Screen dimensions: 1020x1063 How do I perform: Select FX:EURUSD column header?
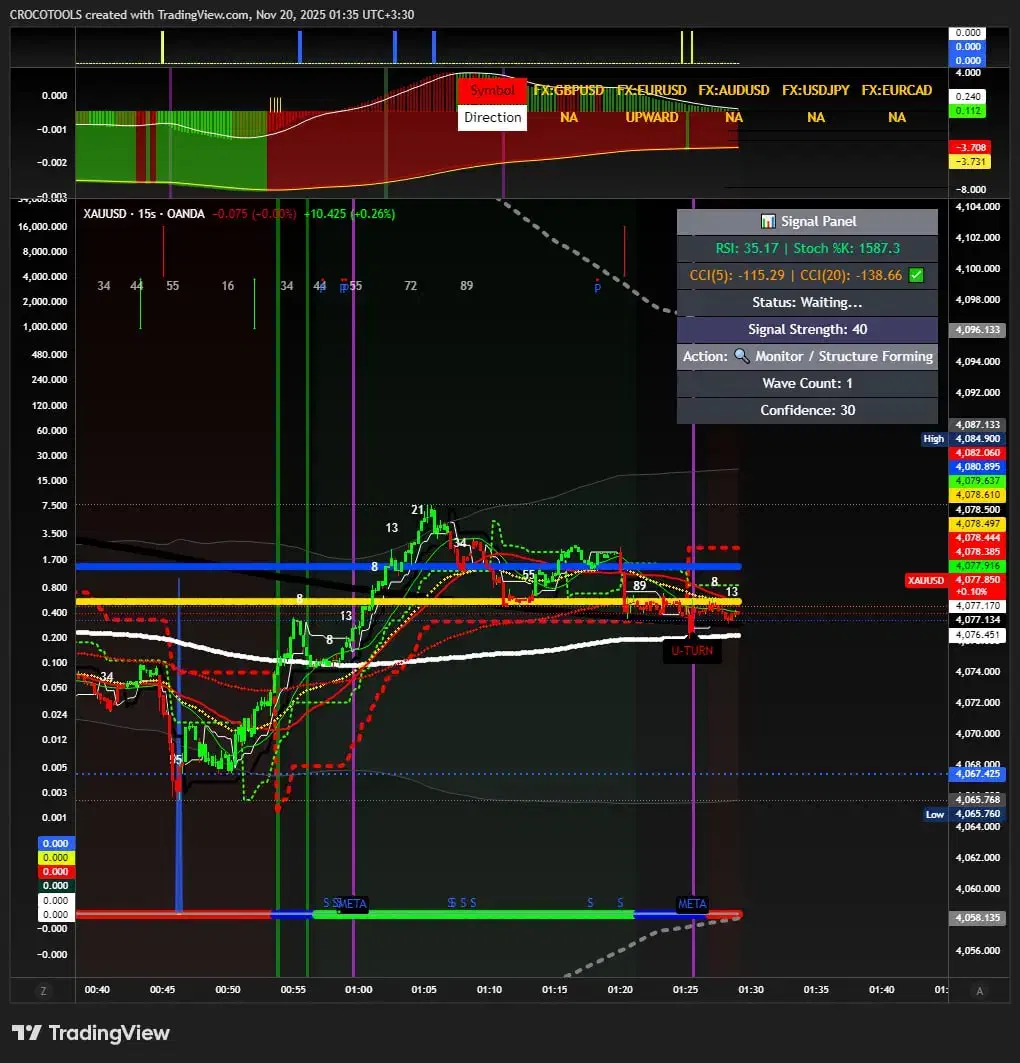(x=651, y=90)
